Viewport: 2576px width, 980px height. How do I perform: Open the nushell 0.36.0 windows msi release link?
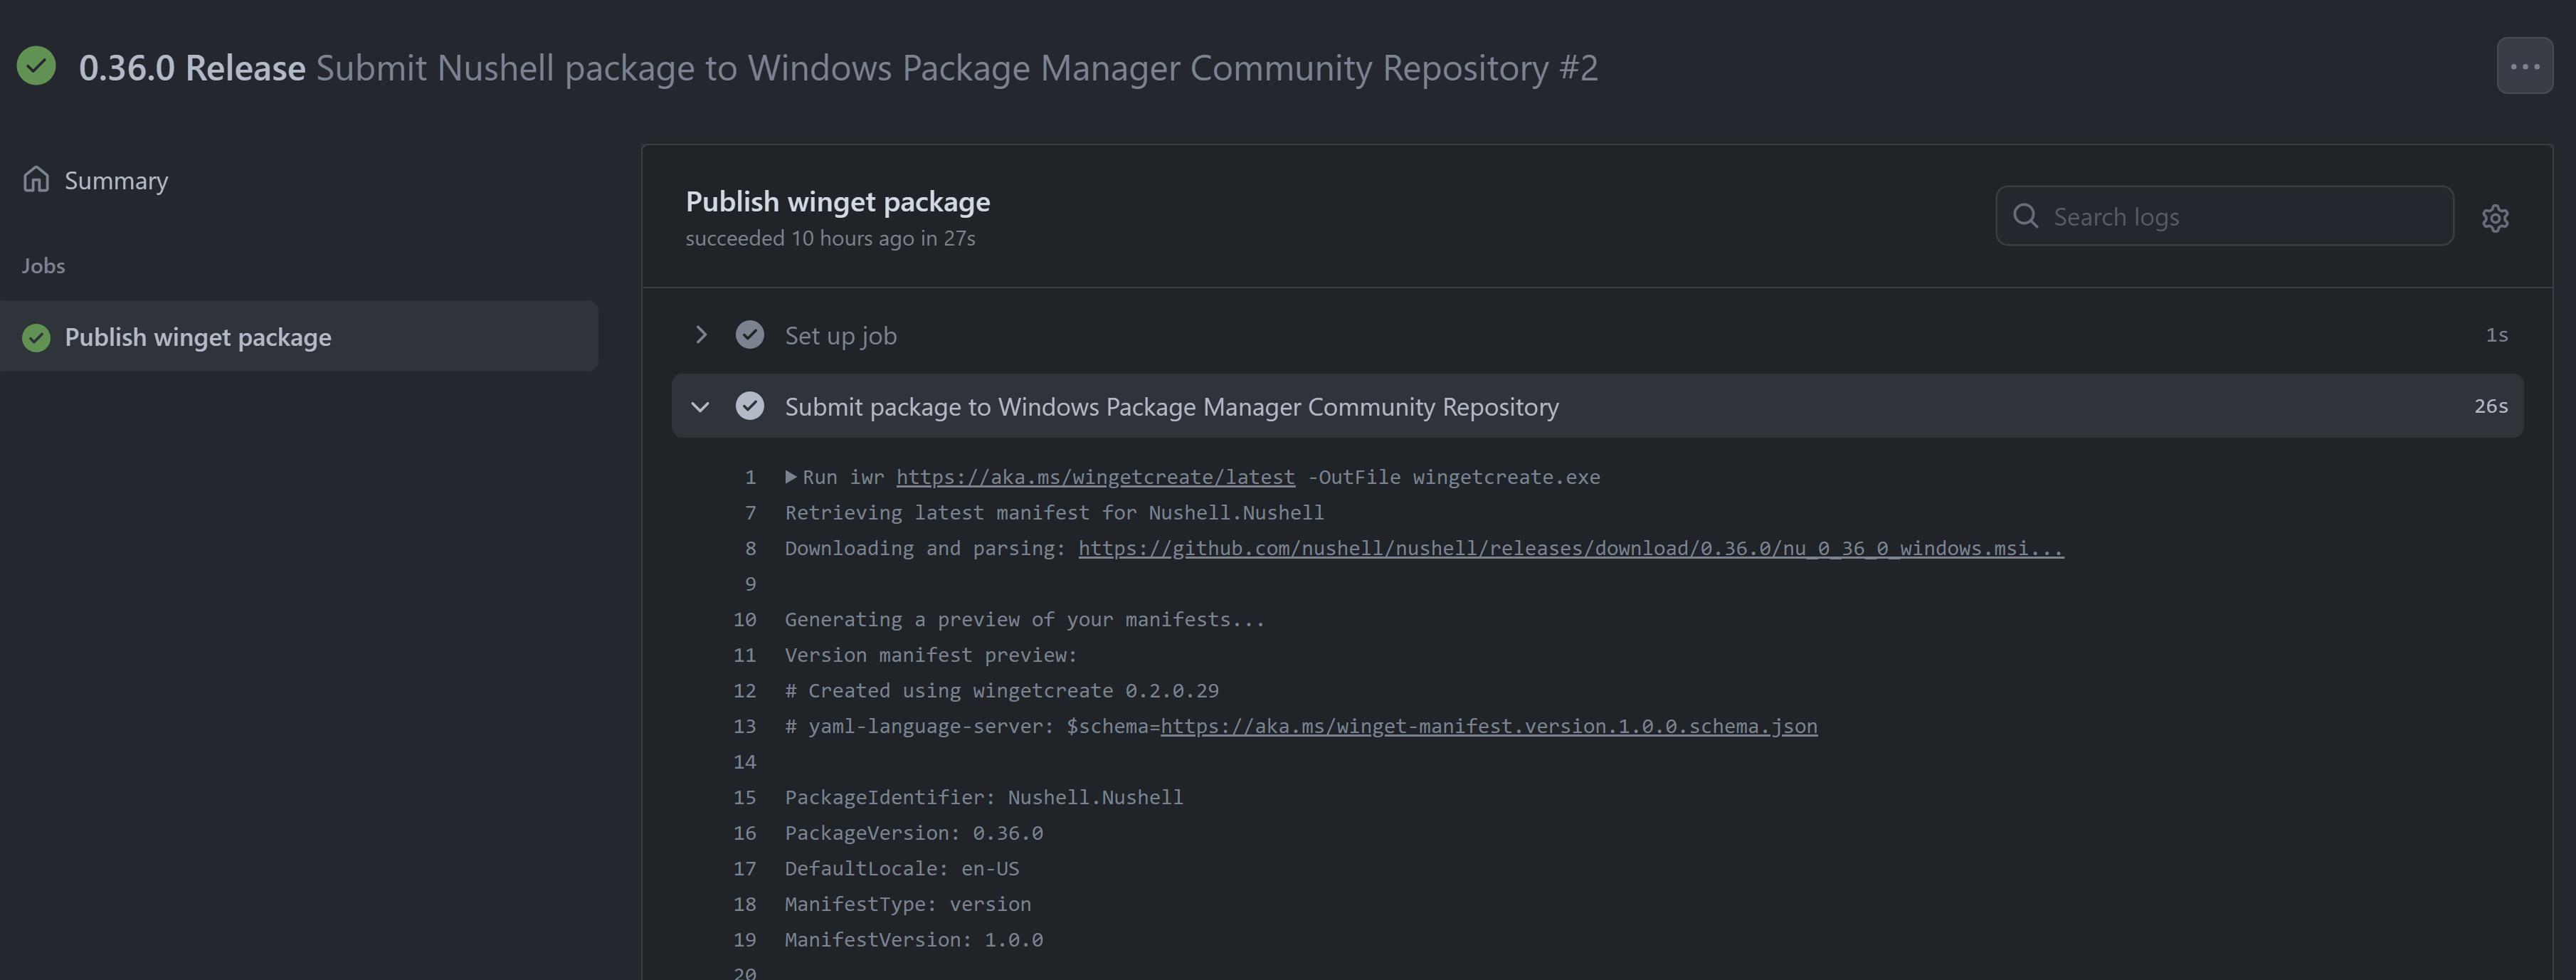point(1570,548)
